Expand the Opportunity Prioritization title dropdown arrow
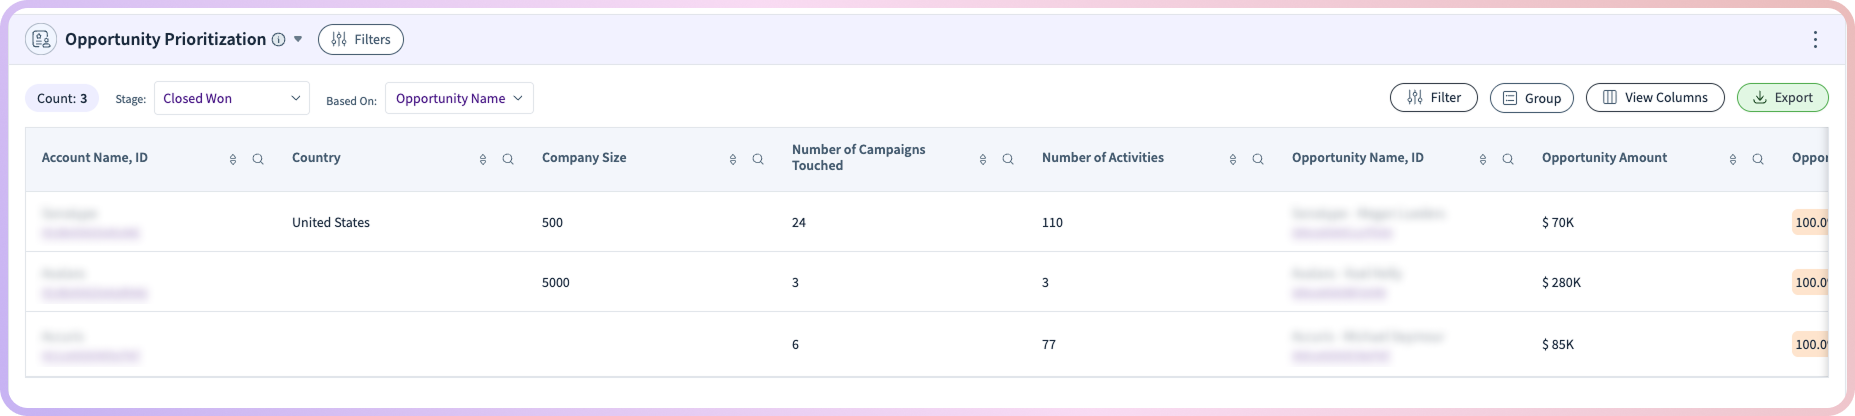1855x416 pixels. [298, 40]
